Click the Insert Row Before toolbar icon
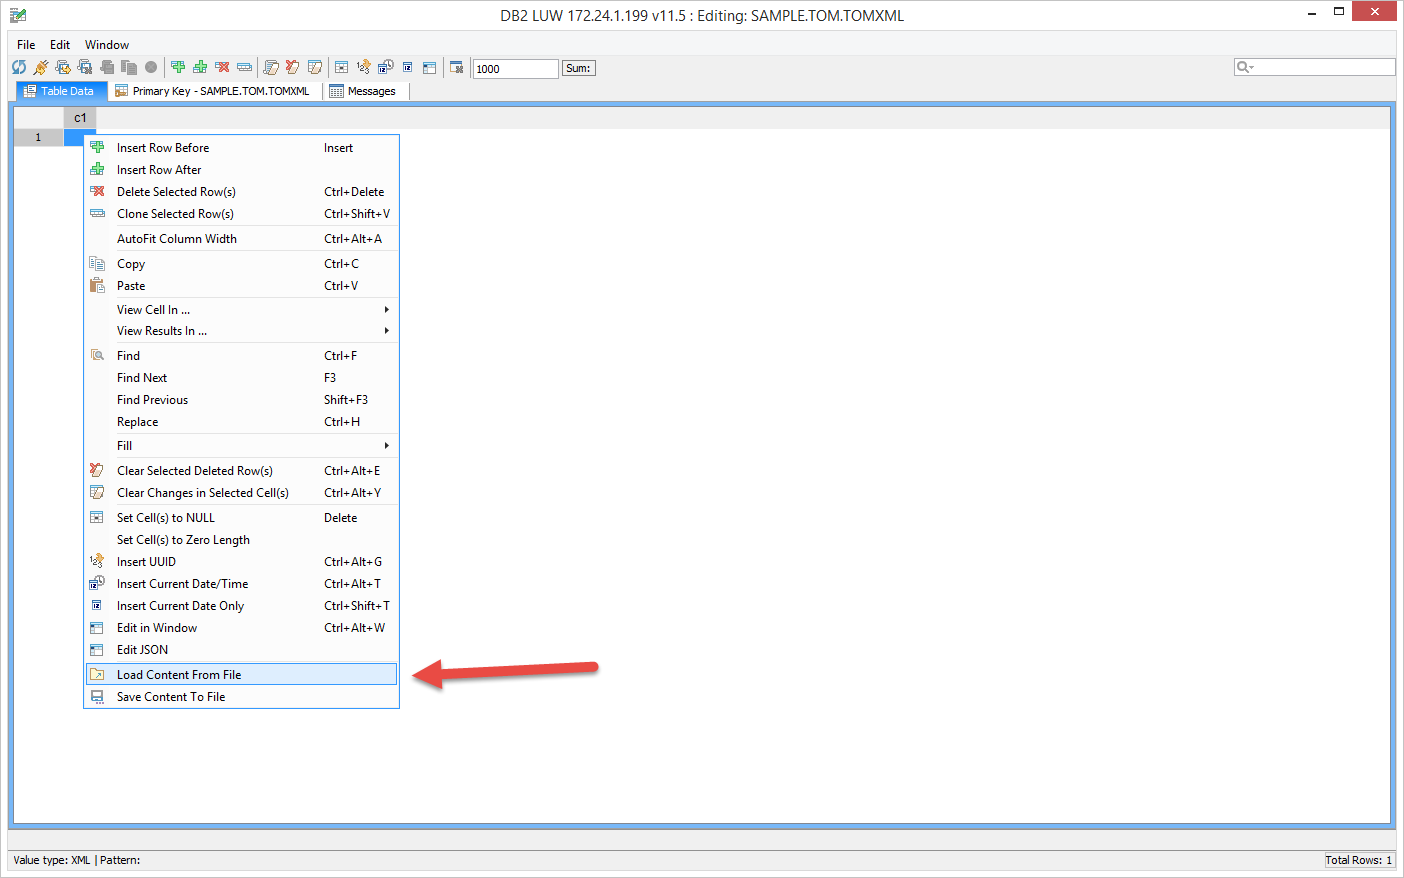Screen dimensions: 1404x878 (178, 67)
